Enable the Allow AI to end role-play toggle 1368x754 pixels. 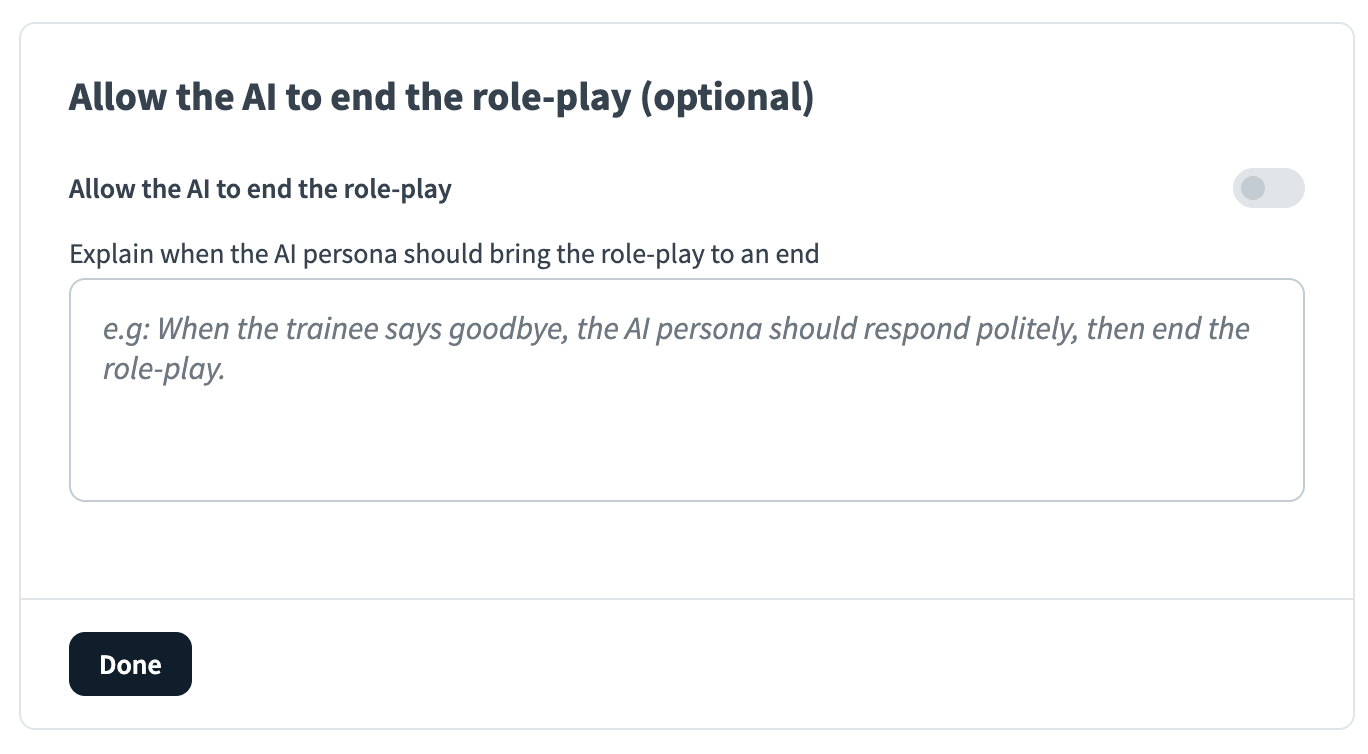1268,188
